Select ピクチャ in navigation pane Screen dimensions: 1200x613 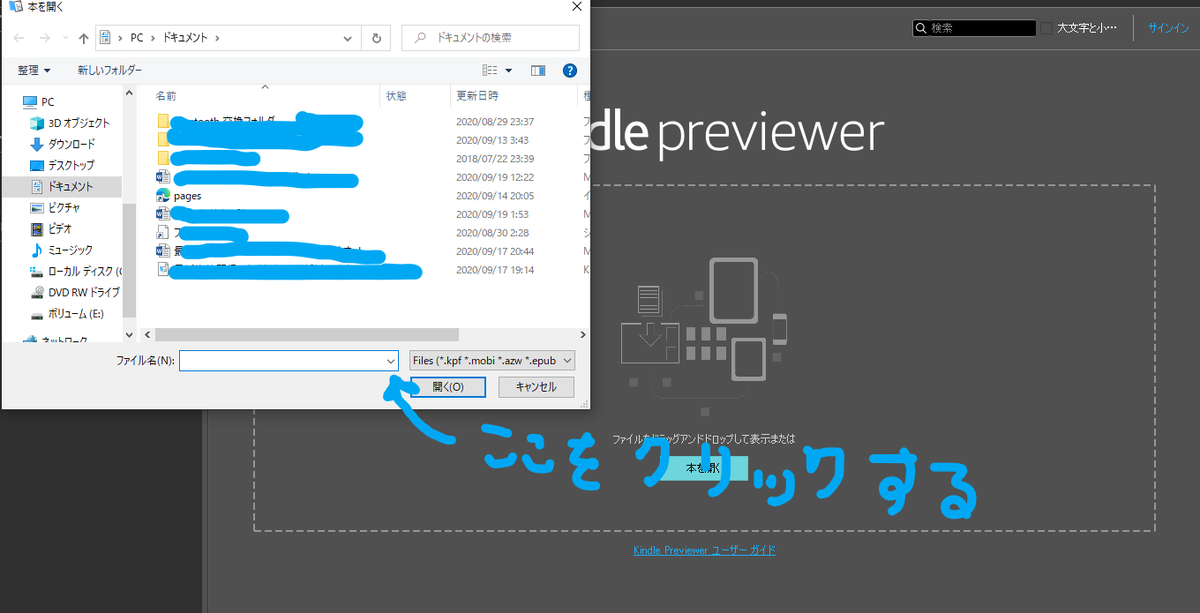click(x=55, y=207)
